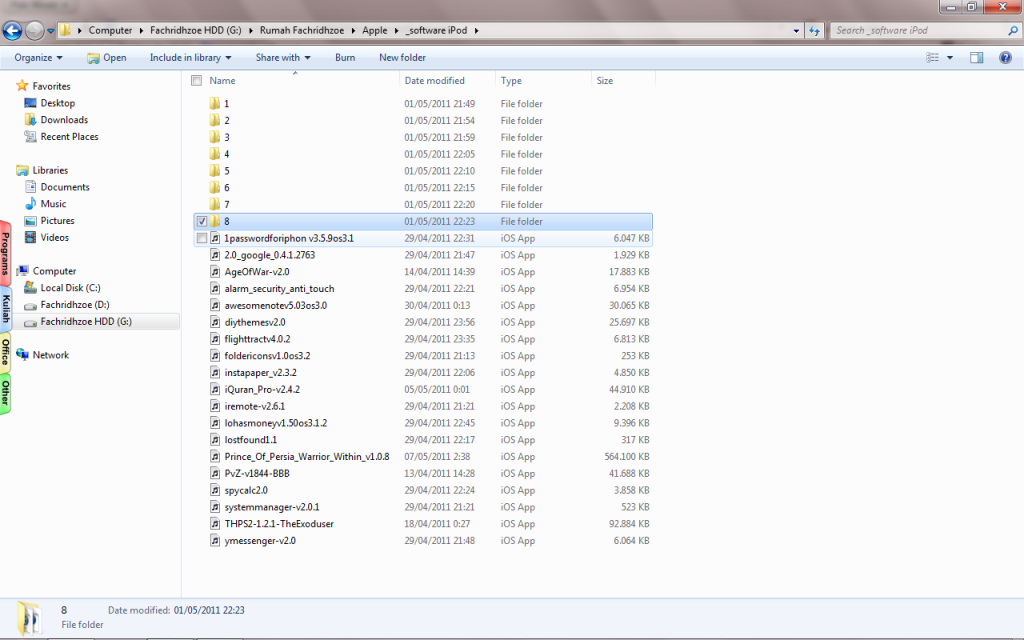Open the Include in library dropdown

tap(190, 57)
